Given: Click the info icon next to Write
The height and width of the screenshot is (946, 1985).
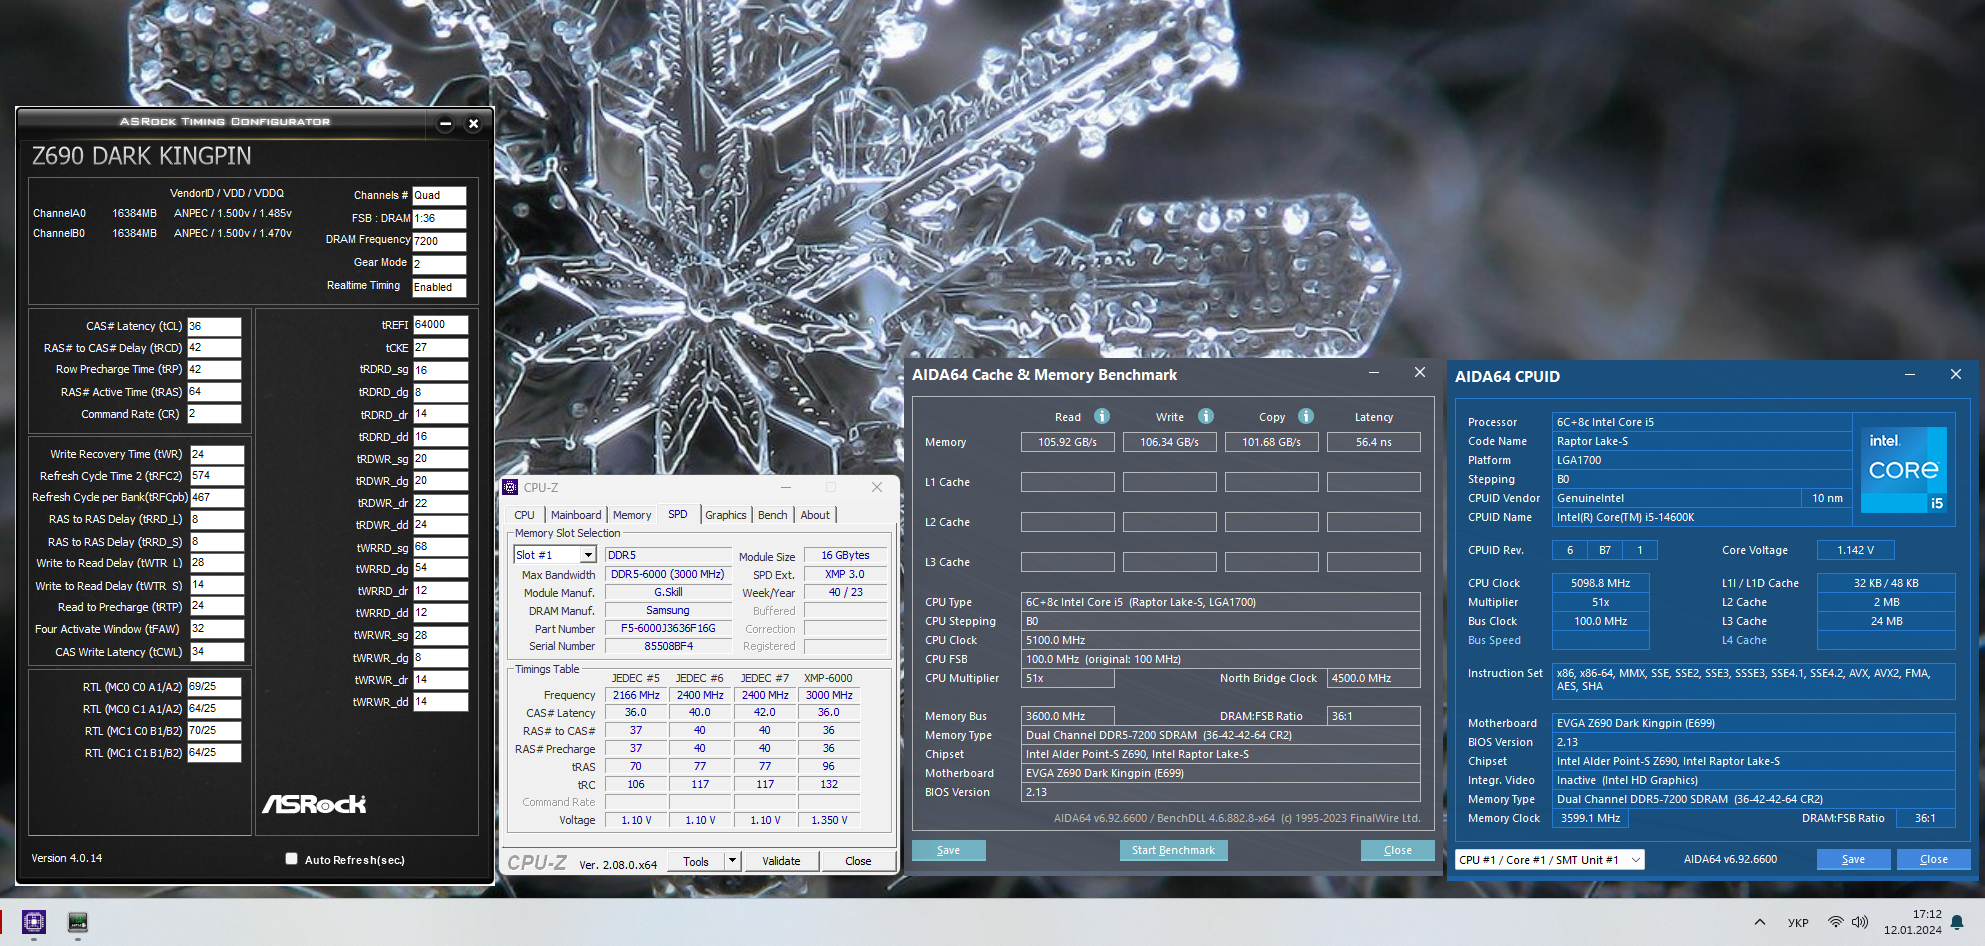Looking at the screenshot, I should click(x=1206, y=416).
